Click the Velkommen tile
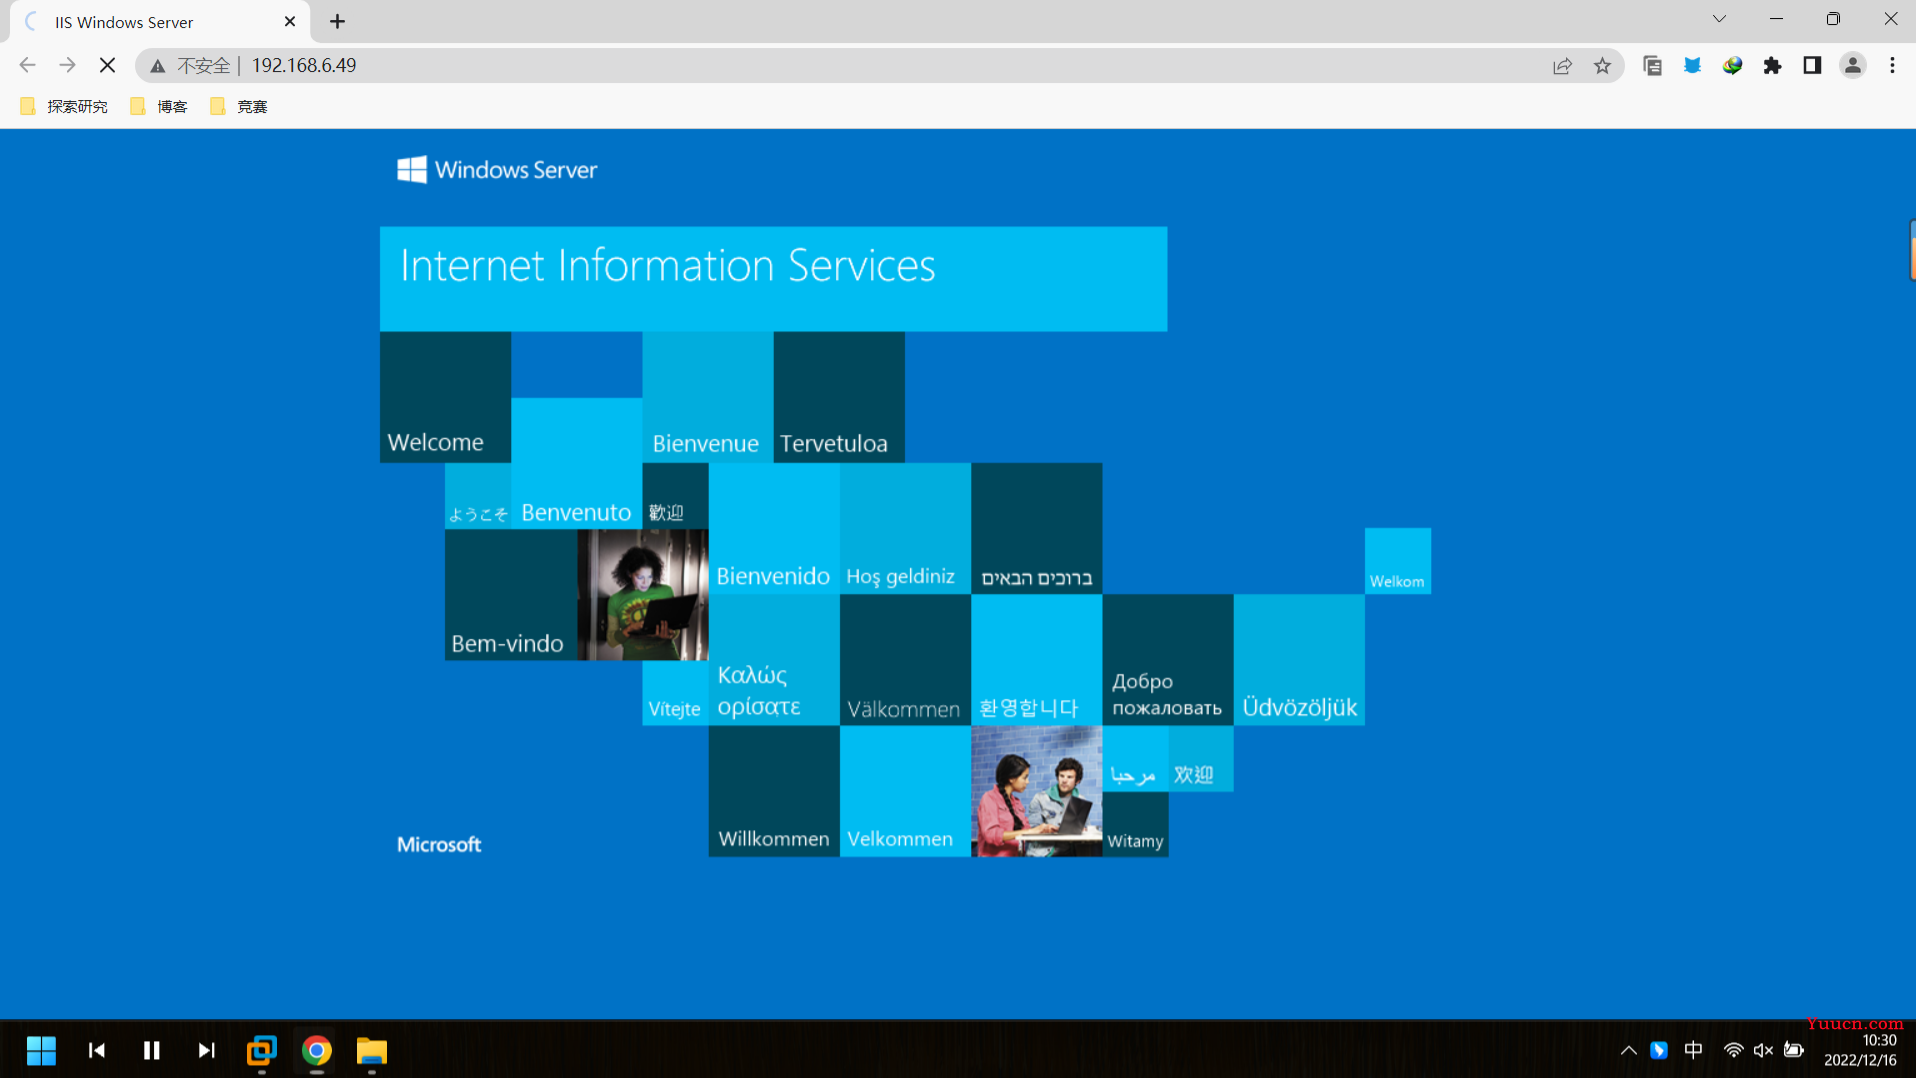 905,791
